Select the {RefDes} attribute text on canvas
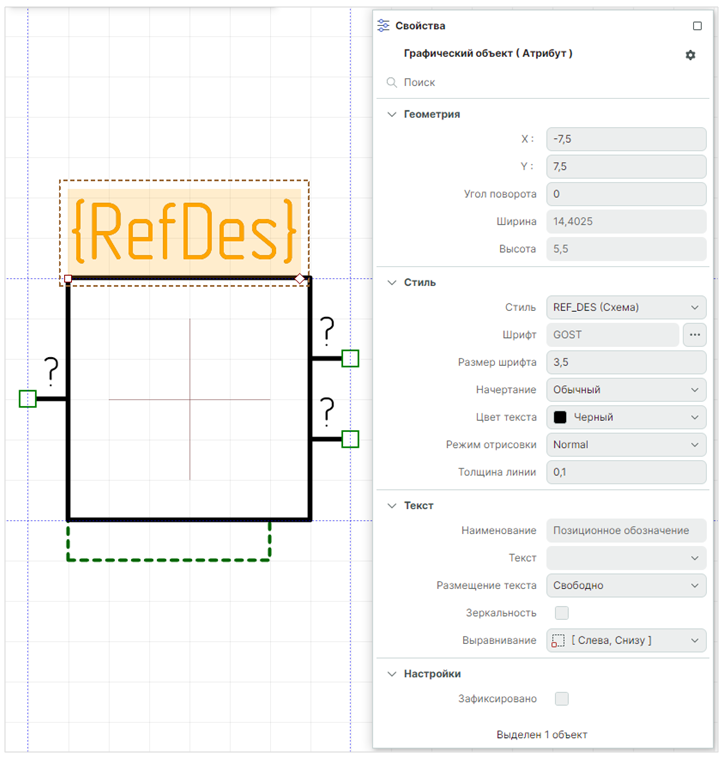722x757 pixels. [x=184, y=231]
